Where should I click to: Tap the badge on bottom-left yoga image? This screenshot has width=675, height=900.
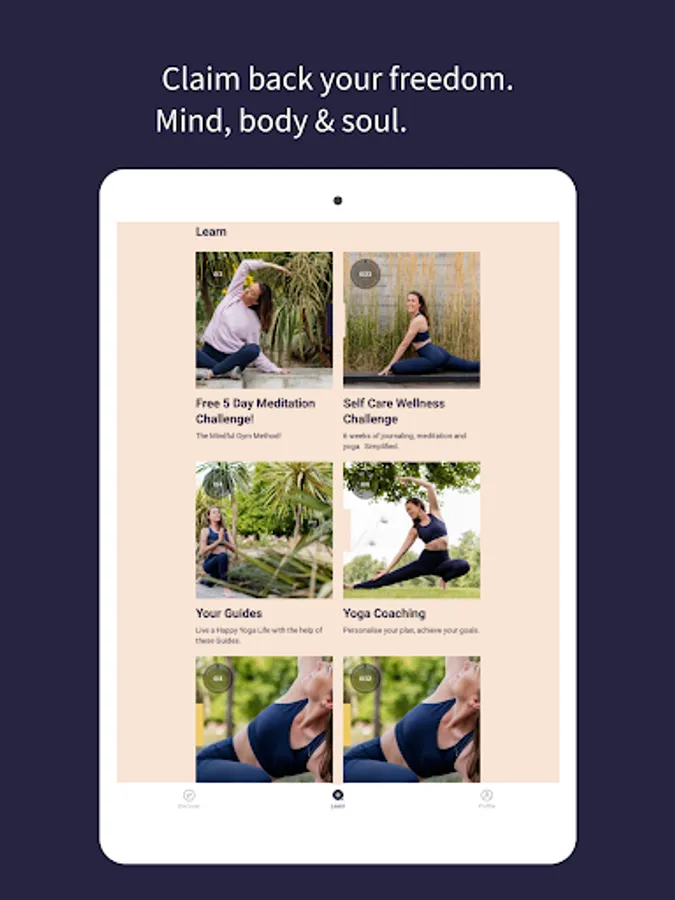(x=218, y=678)
